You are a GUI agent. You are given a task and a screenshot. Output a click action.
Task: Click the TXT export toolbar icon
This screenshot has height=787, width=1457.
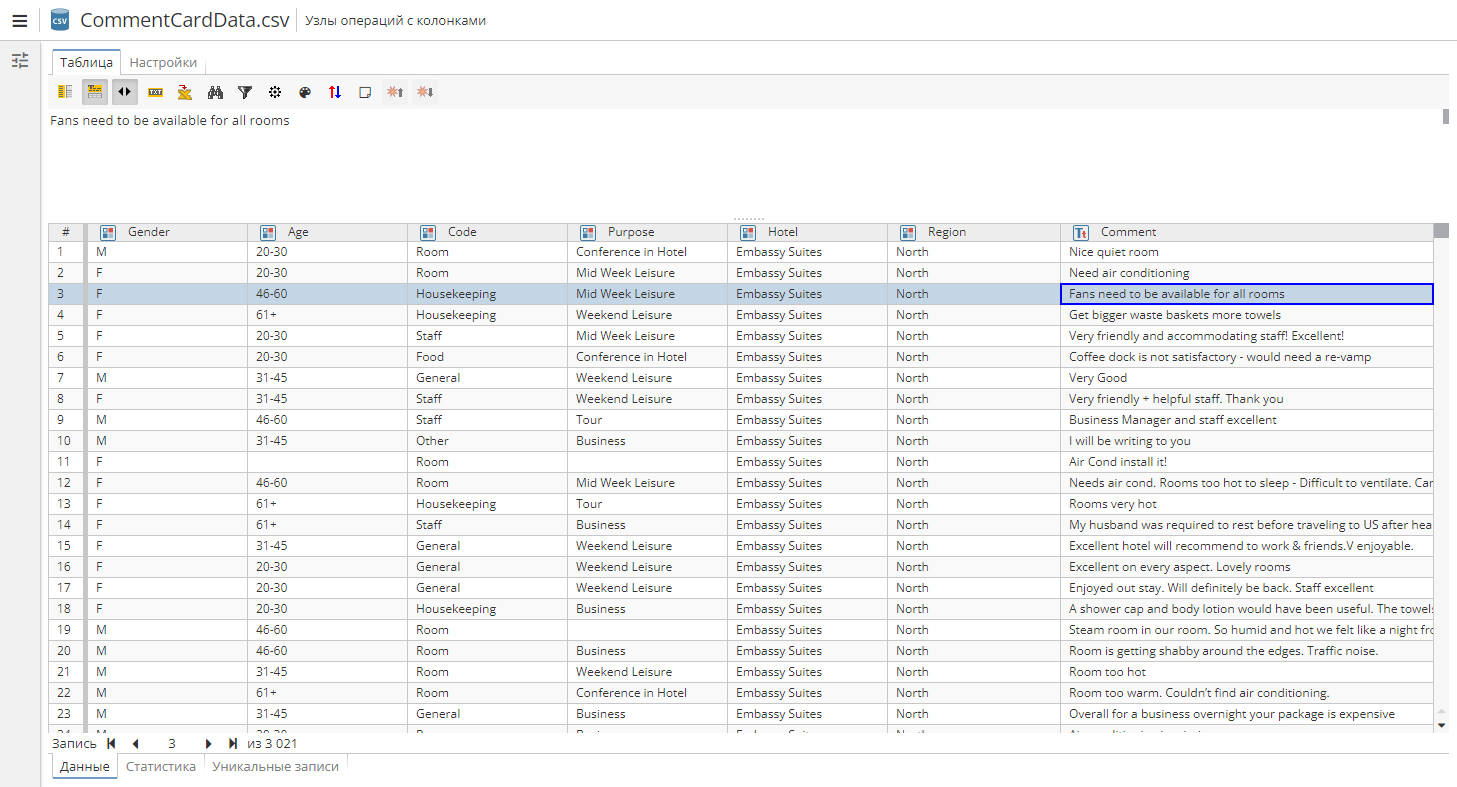click(155, 92)
